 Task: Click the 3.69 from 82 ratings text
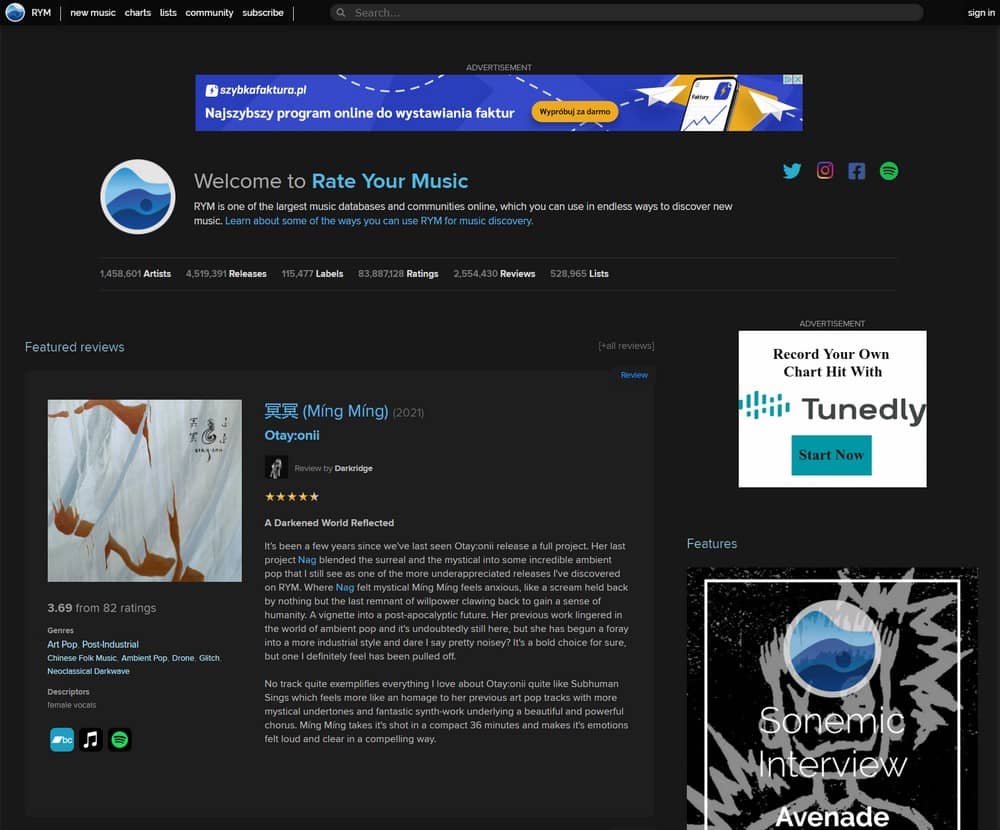tap(101, 608)
